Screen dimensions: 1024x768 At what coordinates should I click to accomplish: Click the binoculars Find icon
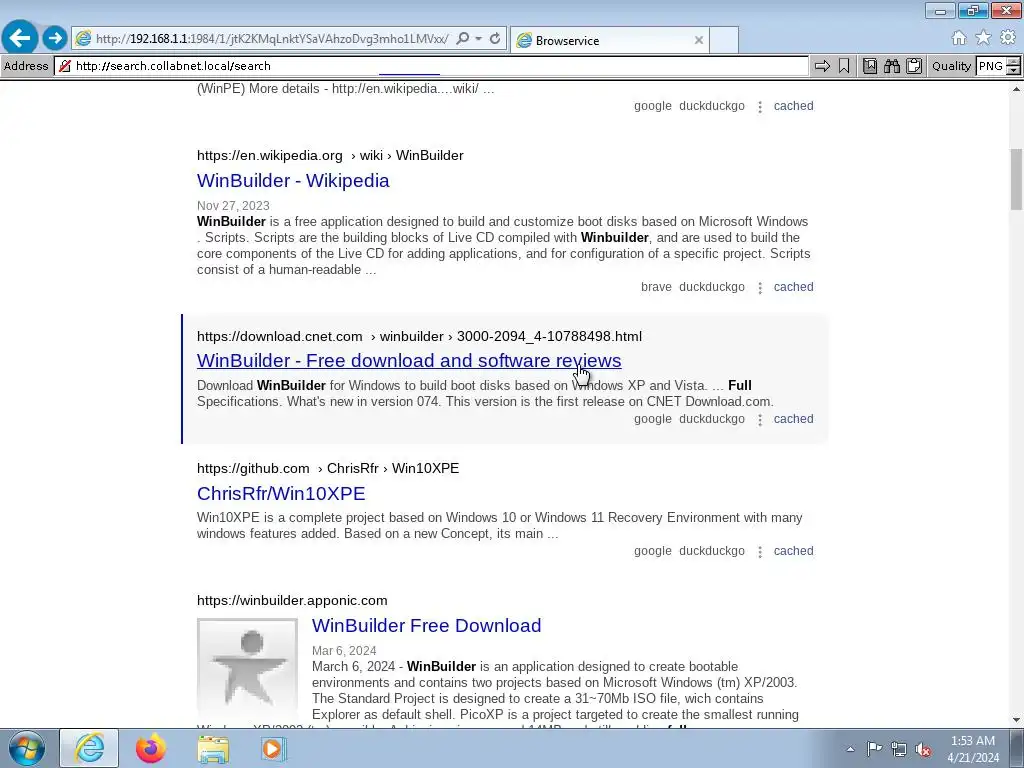click(x=892, y=66)
